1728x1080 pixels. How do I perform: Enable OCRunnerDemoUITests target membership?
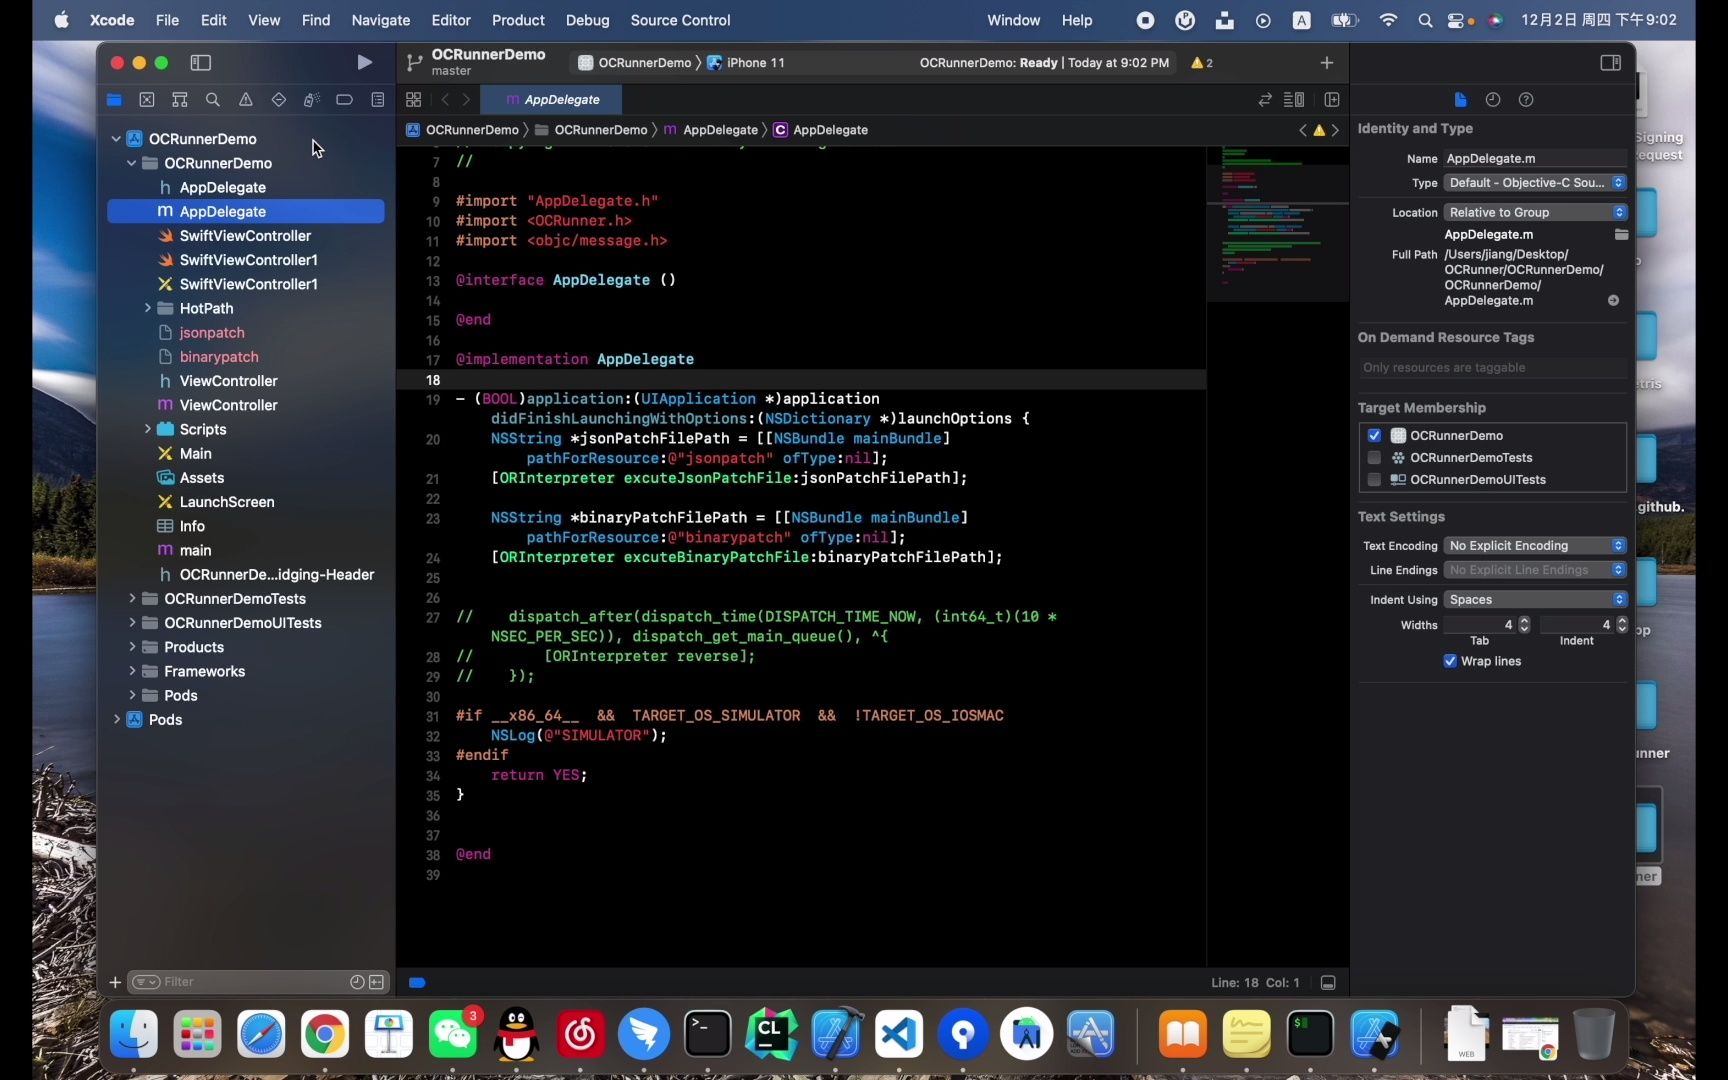[x=1374, y=479]
